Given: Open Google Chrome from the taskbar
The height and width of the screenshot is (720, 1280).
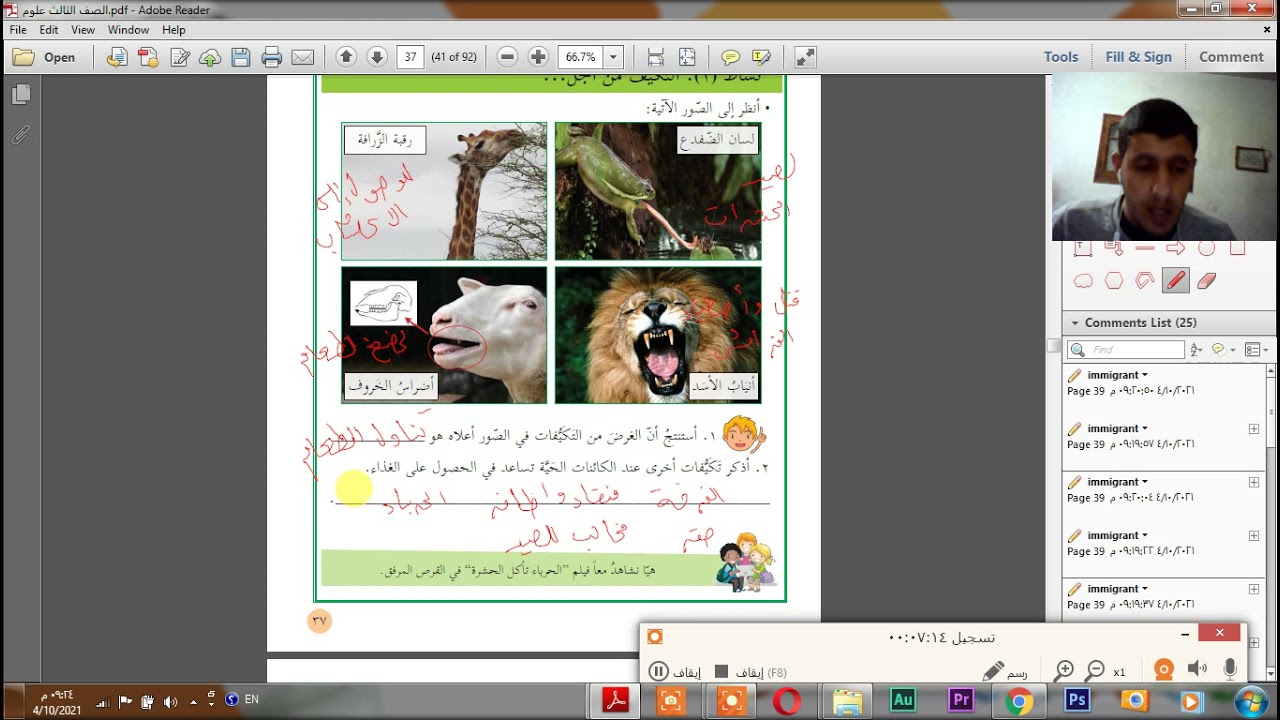Looking at the screenshot, I should point(1018,701).
